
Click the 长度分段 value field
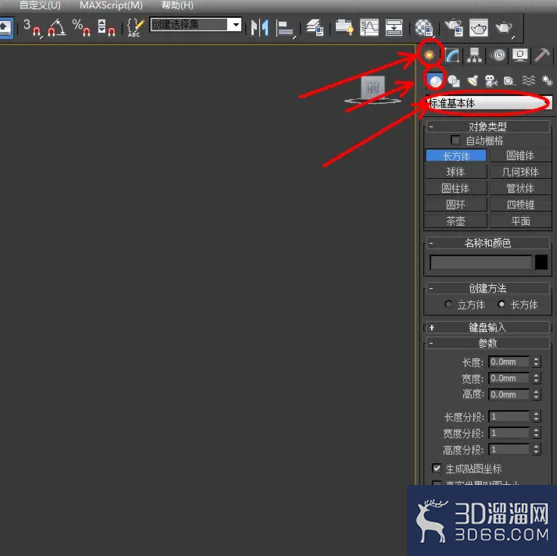coord(509,417)
